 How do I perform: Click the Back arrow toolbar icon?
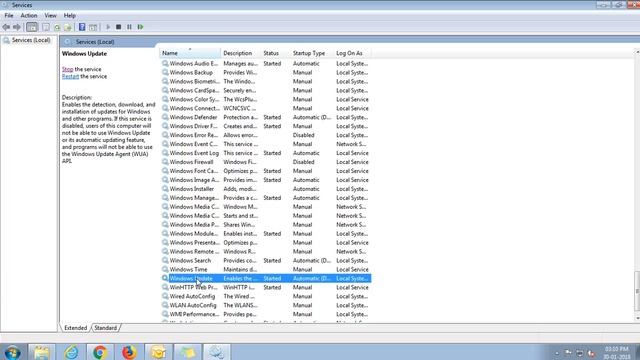click(6, 27)
